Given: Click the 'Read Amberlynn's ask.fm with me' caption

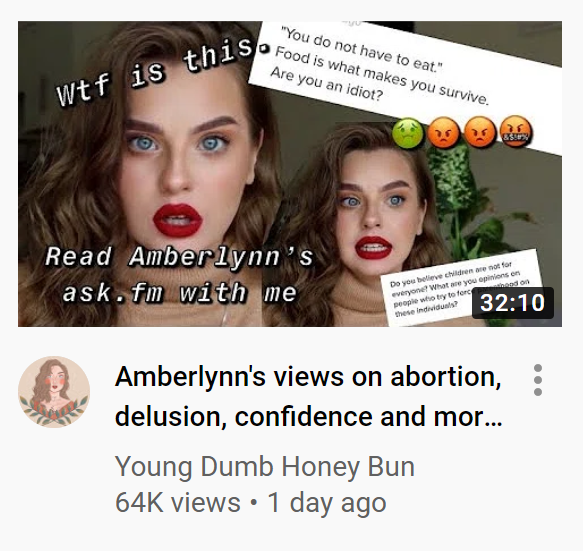Looking at the screenshot, I should [x=179, y=274].
